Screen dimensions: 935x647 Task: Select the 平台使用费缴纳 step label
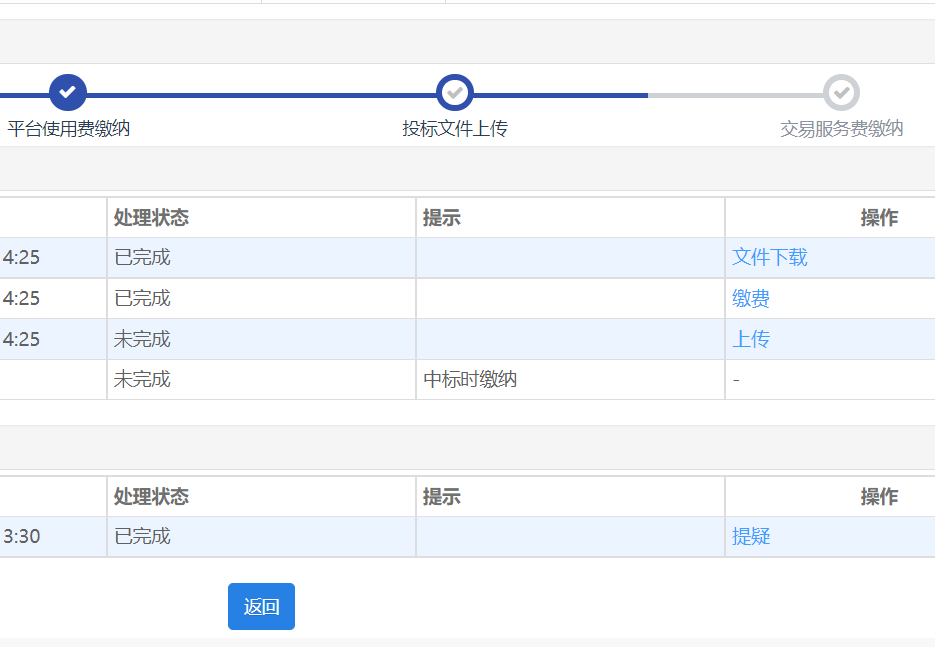pyautogui.click(x=69, y=129)
